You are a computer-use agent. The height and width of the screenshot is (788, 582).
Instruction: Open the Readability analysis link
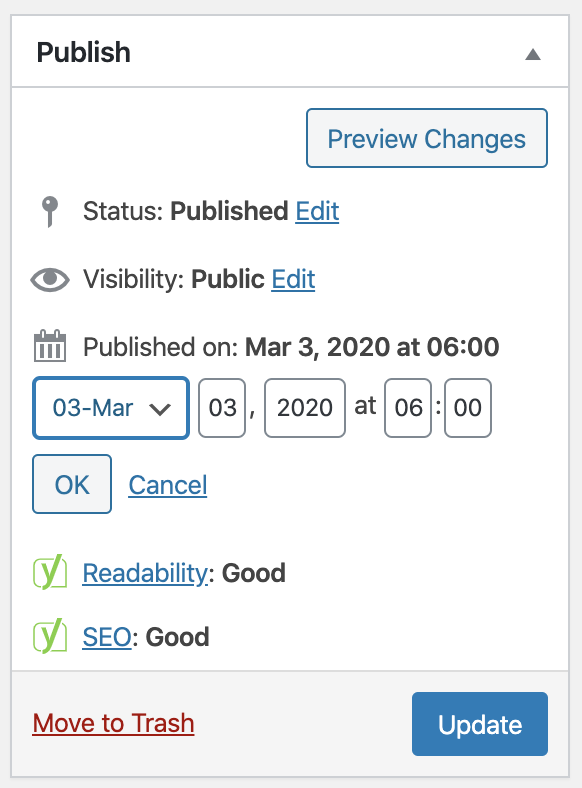pos(145,573)
